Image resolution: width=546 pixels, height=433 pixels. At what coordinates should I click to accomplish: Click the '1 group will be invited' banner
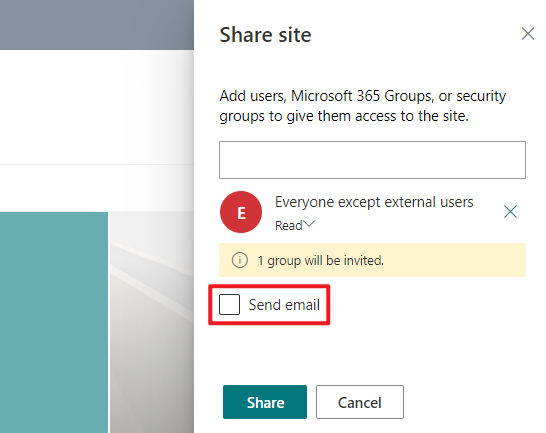coord(372,260)
